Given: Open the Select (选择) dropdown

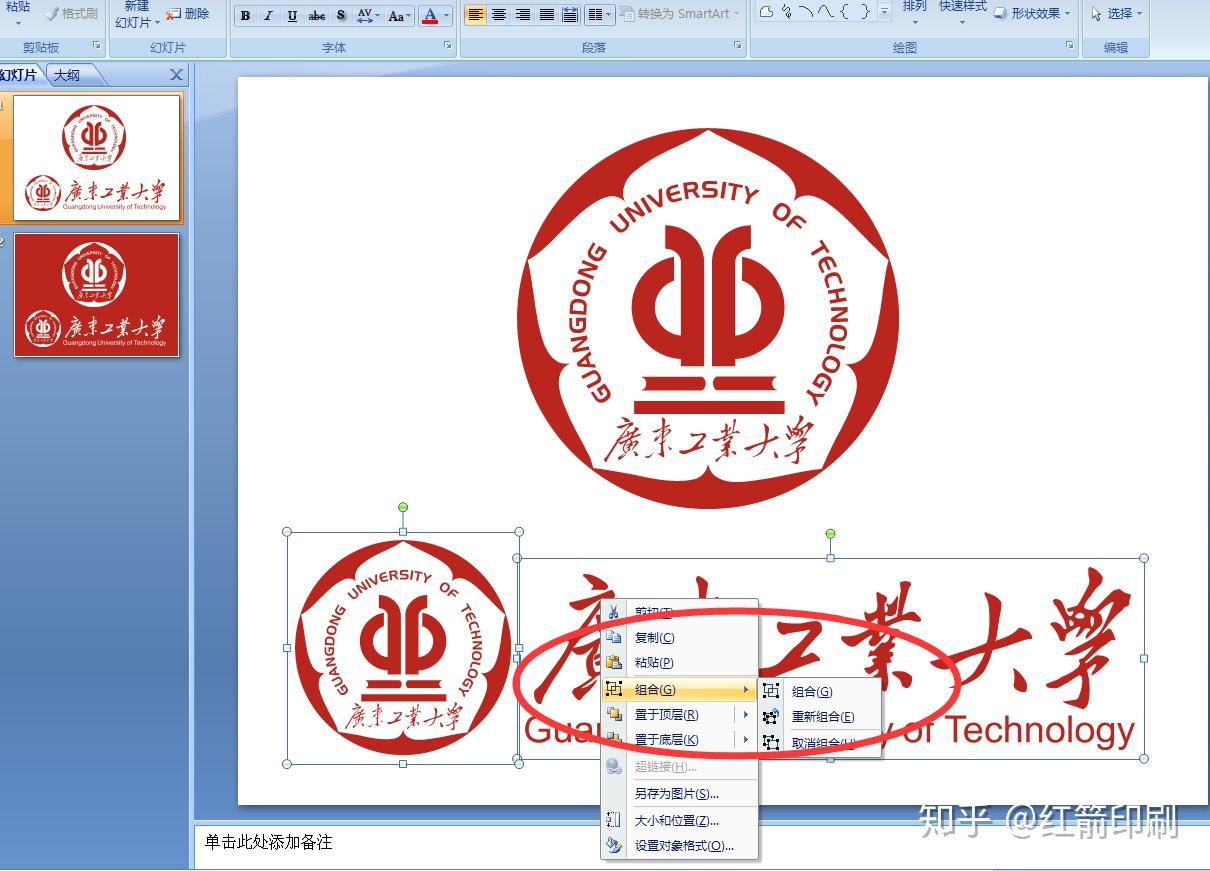Looking at the screenshot, I should click(x=1115, y=14).
